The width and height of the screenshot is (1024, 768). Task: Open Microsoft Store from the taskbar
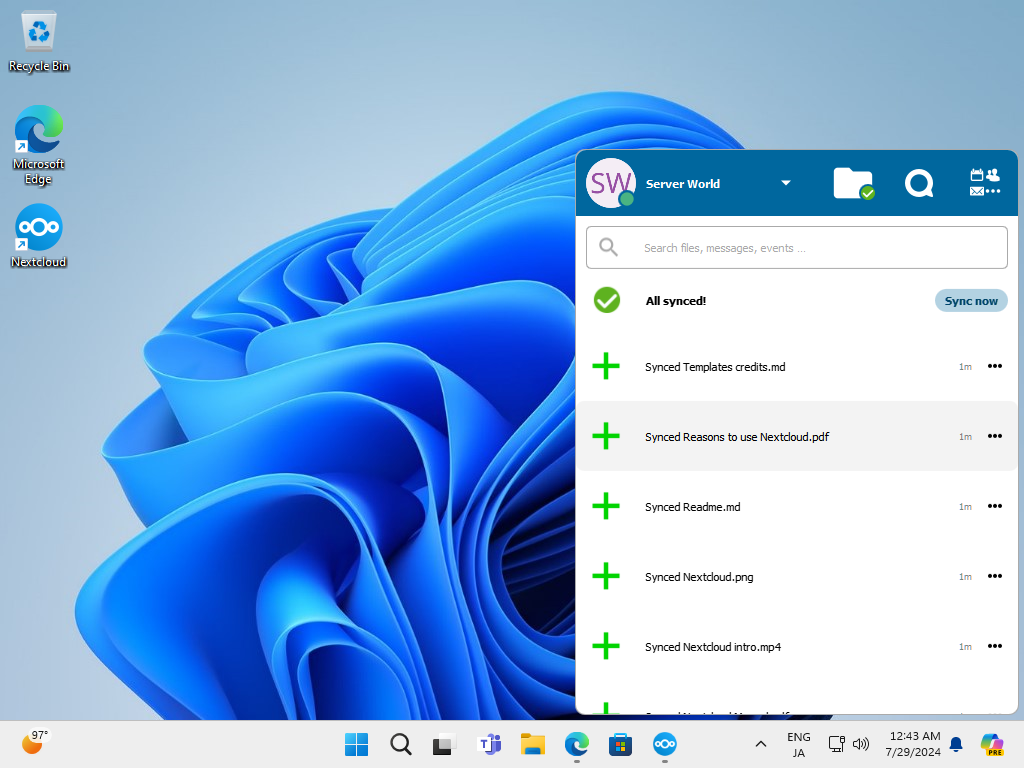(620, 744)
